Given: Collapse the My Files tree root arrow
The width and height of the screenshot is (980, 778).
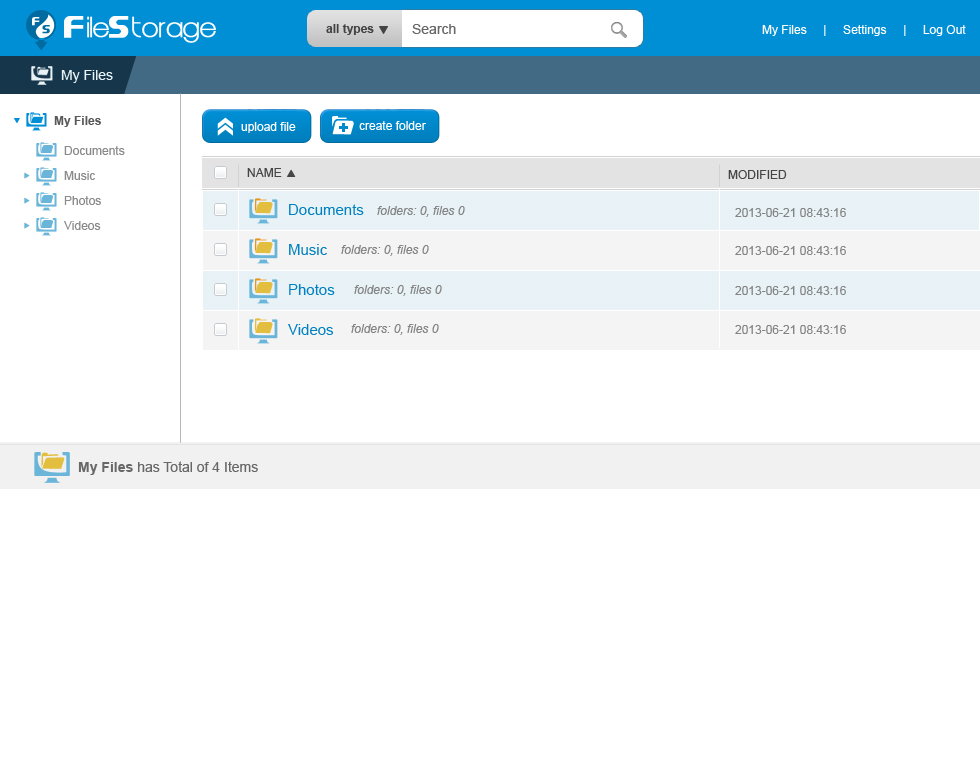Looking at the screenshot, I should pyautogui.click(x=17, y=121).
